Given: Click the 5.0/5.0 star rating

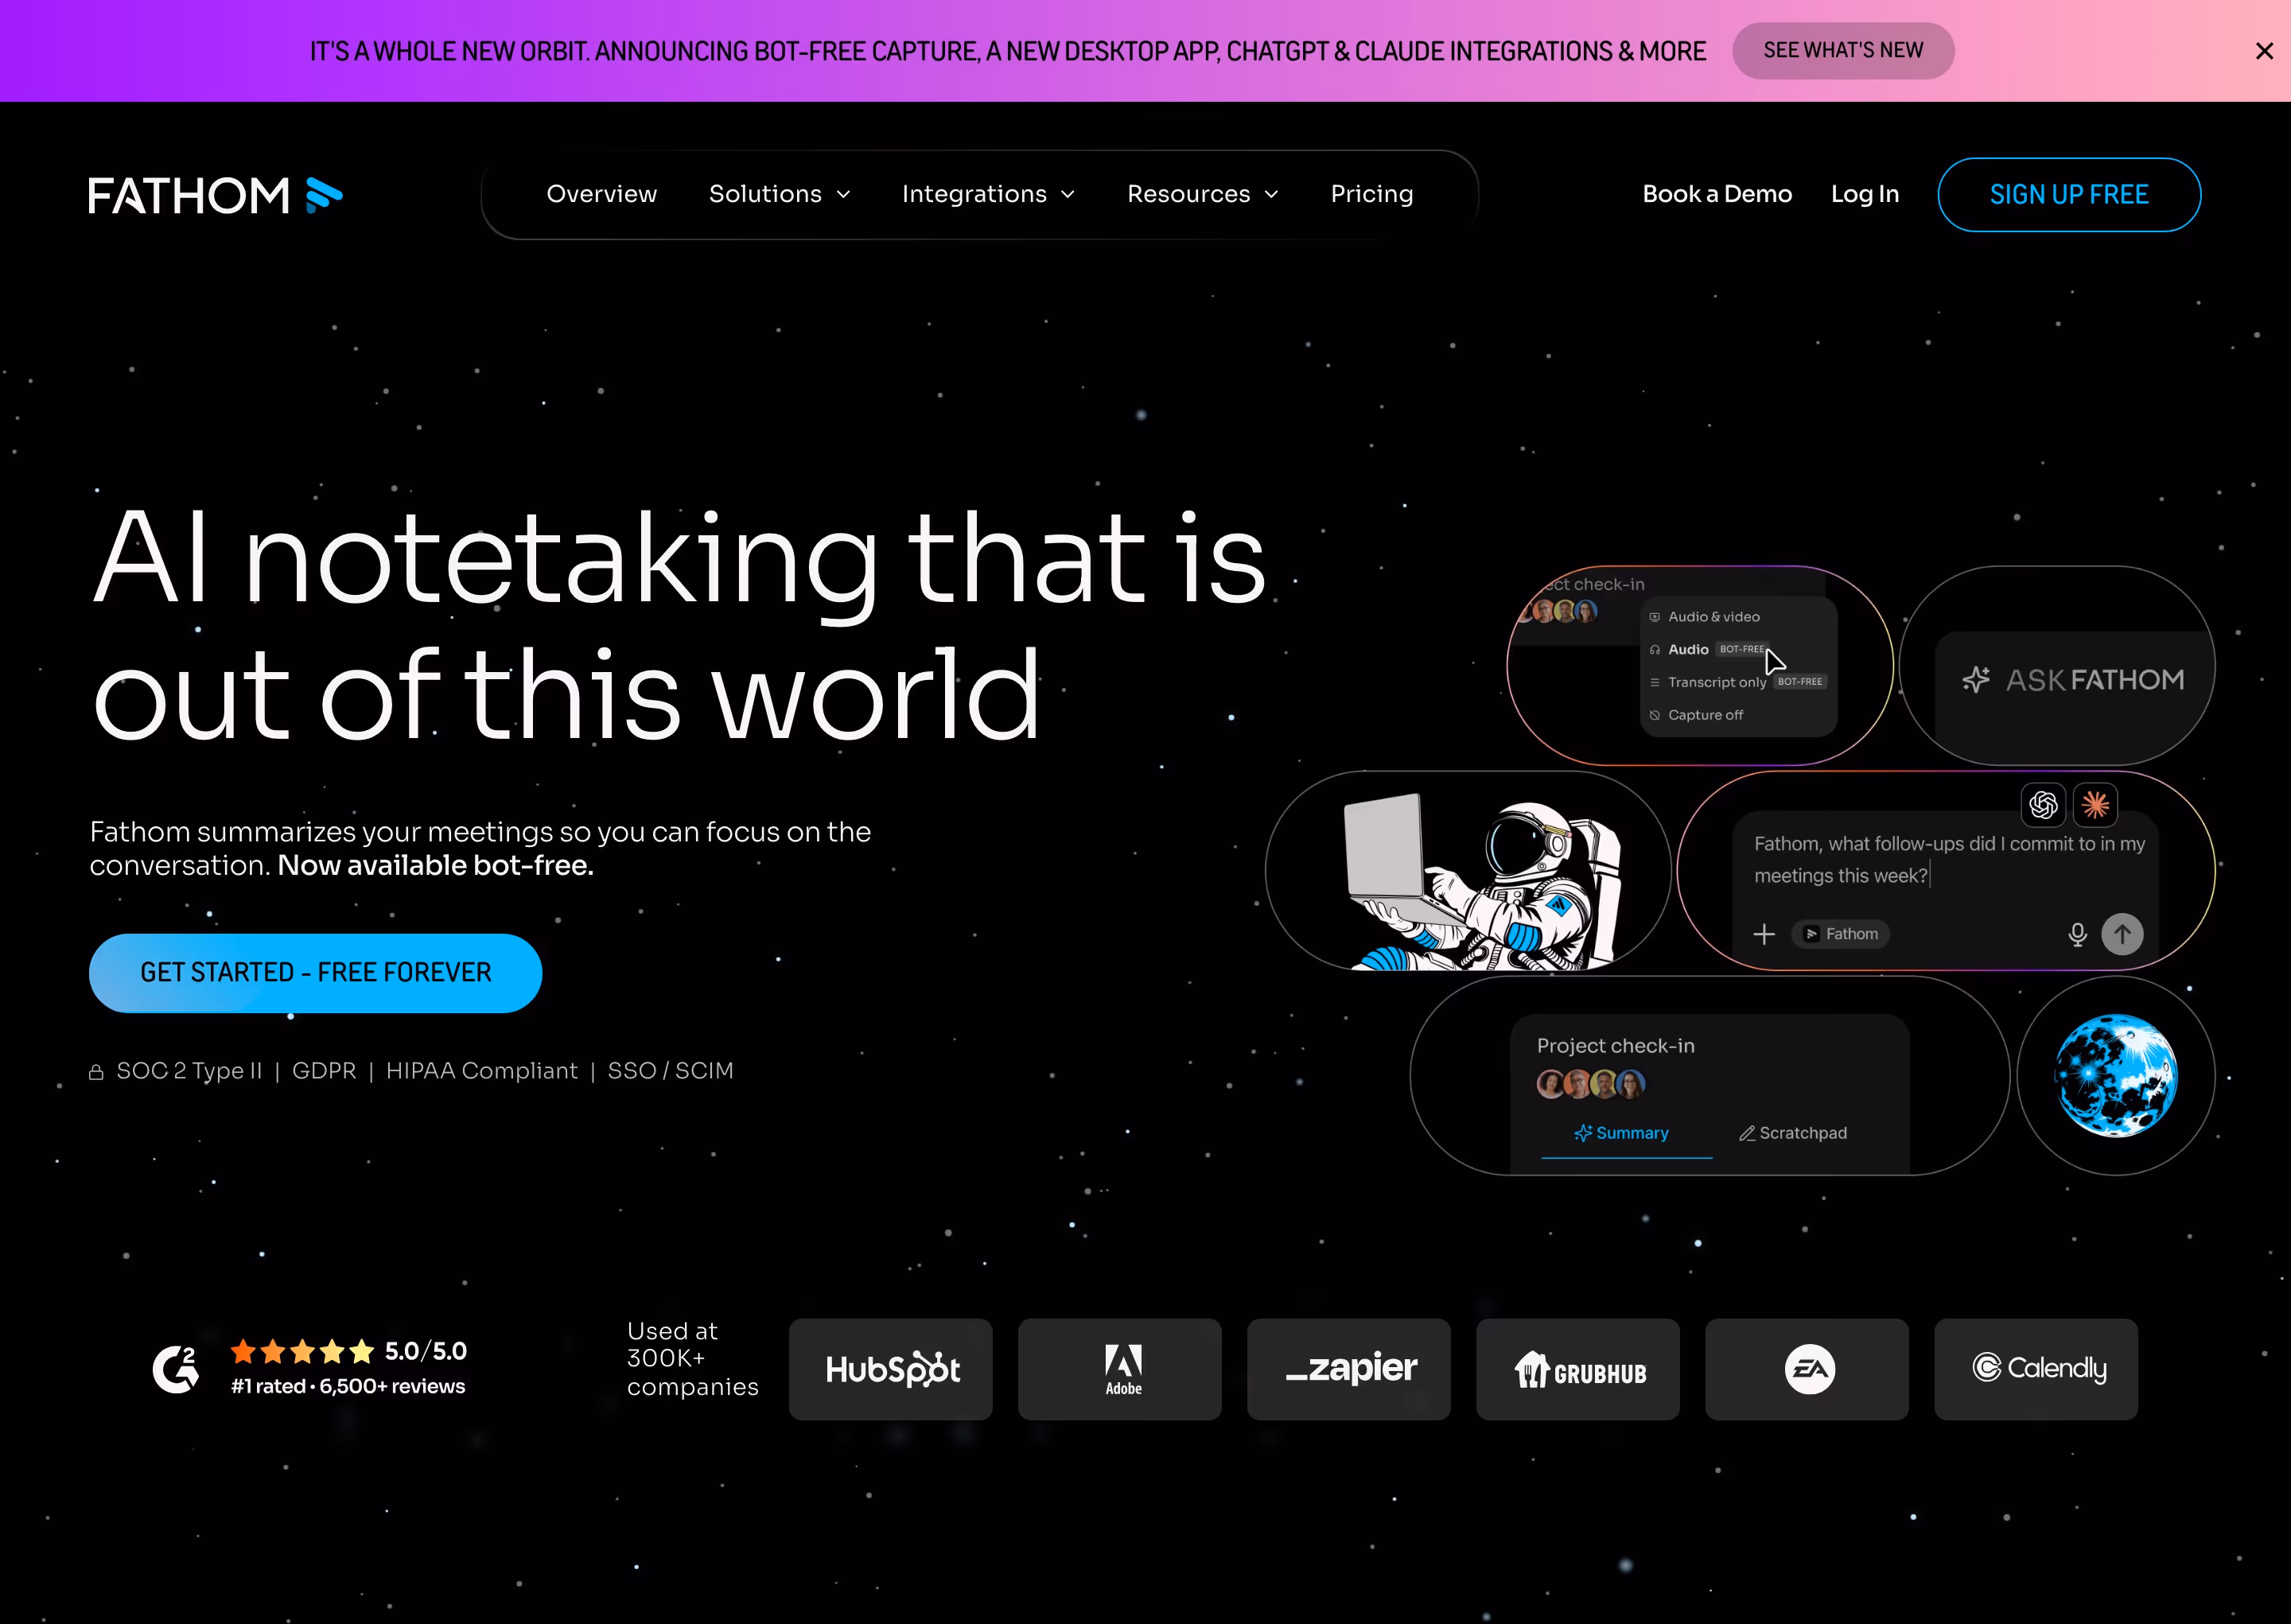Looking at the screenshot, I should click(x=348, y=1352).
